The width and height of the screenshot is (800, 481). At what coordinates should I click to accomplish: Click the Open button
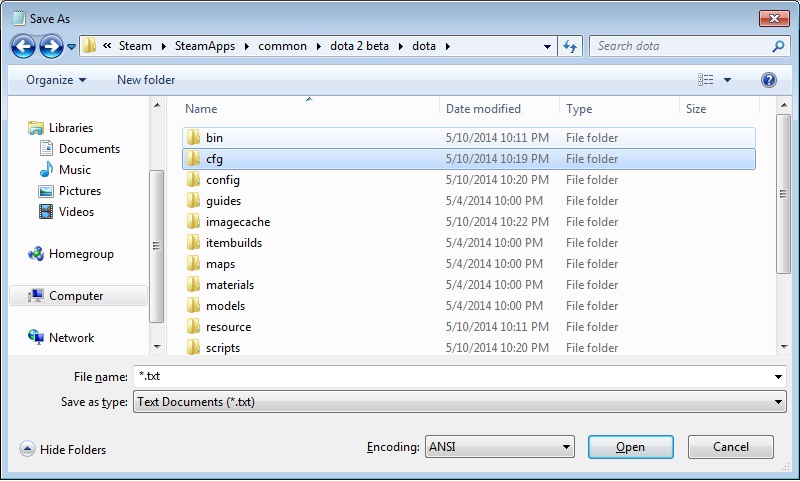(x=631, y=447)
